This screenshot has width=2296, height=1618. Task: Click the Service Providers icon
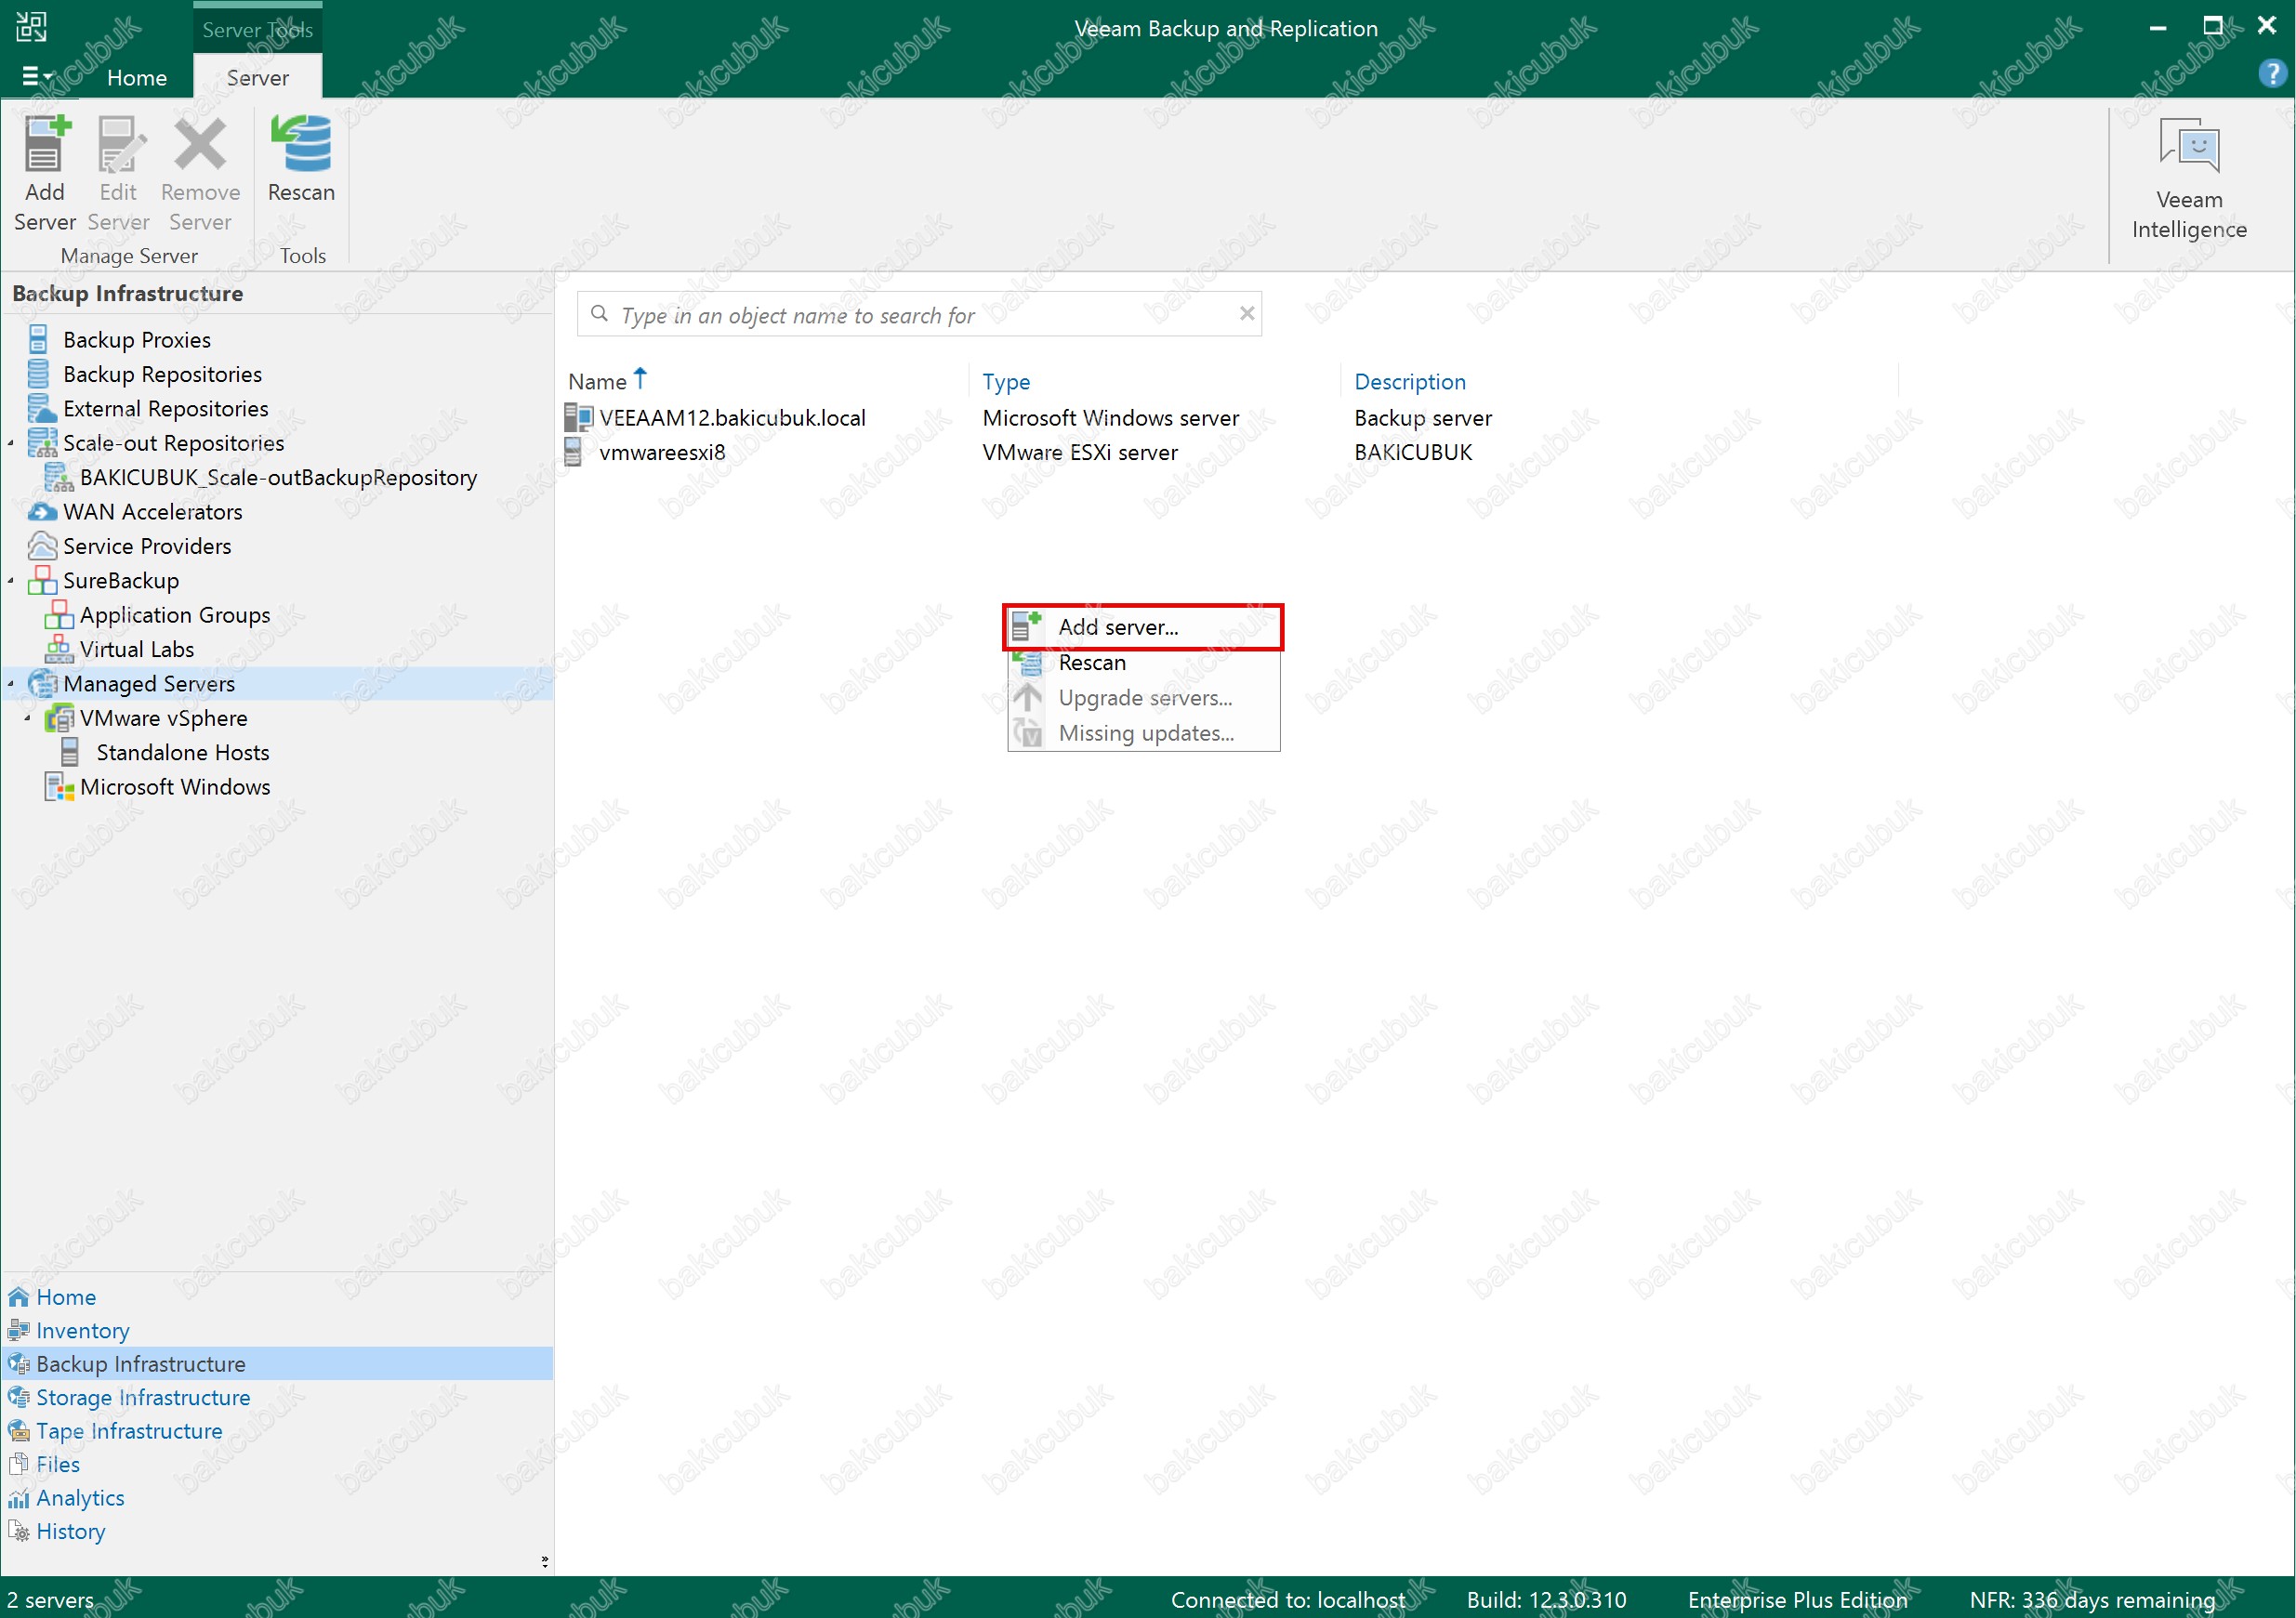click(42, 545)
